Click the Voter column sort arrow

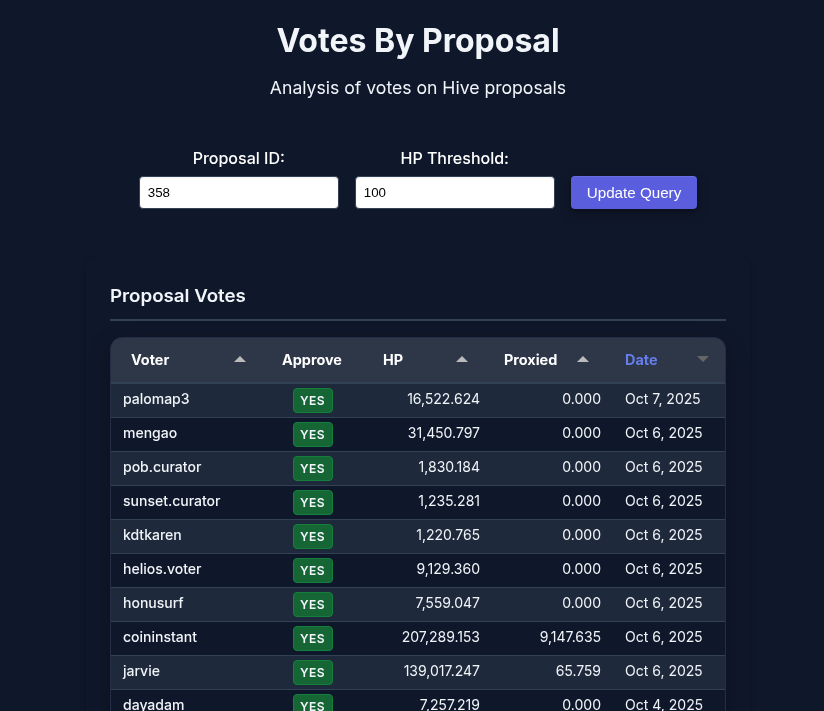240,360
